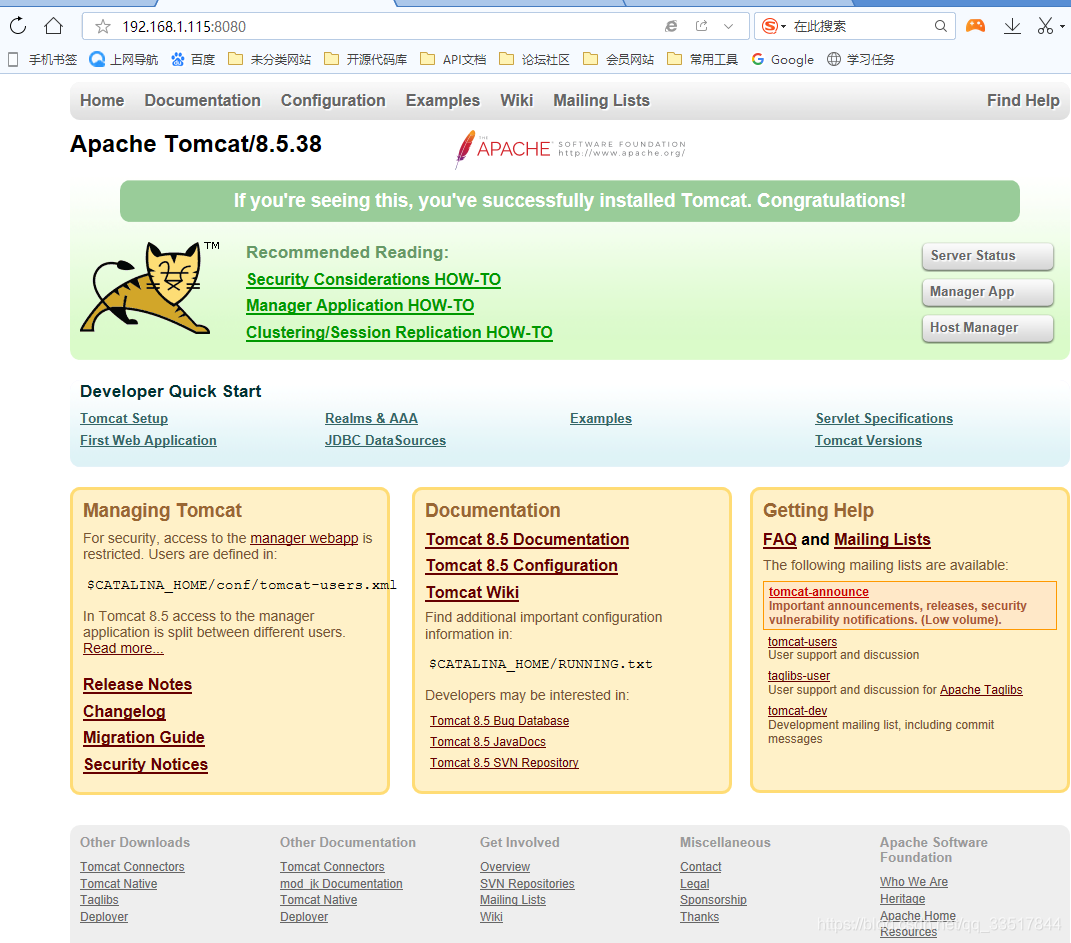The width and height of the screenshot is (1071, 943).
Task: Open 上网导航 bookmark
Action: 124,59
